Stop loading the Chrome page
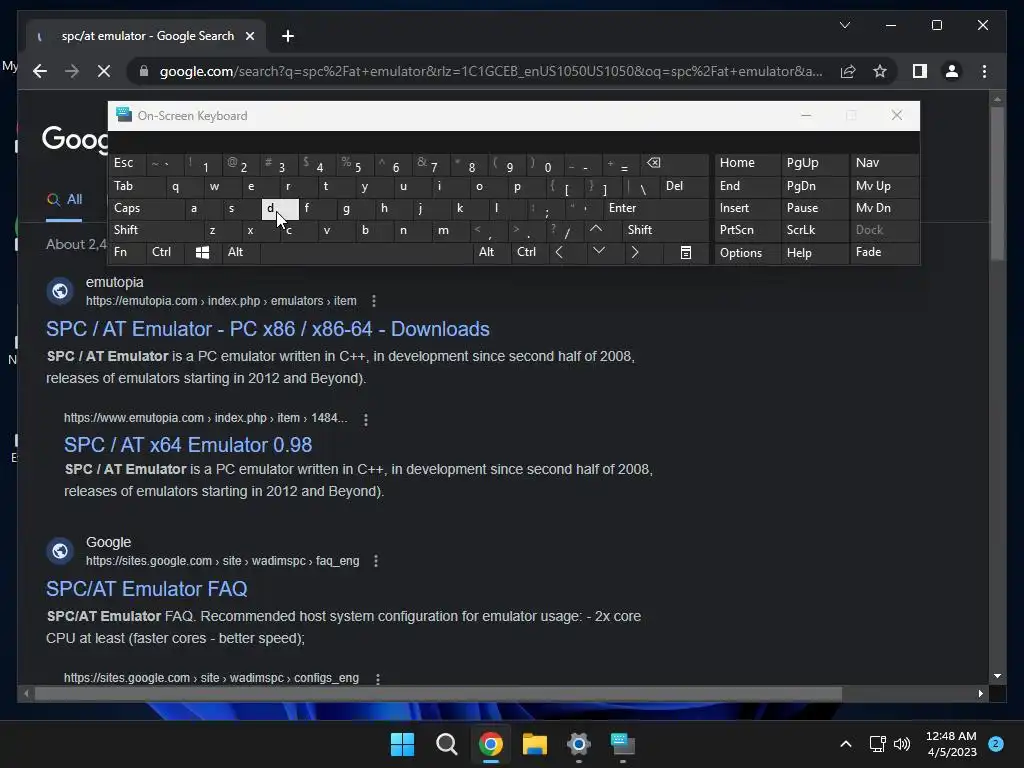The width and height of the screenshot is (1024, 768). pyautogui.click(x=104, y=71)
